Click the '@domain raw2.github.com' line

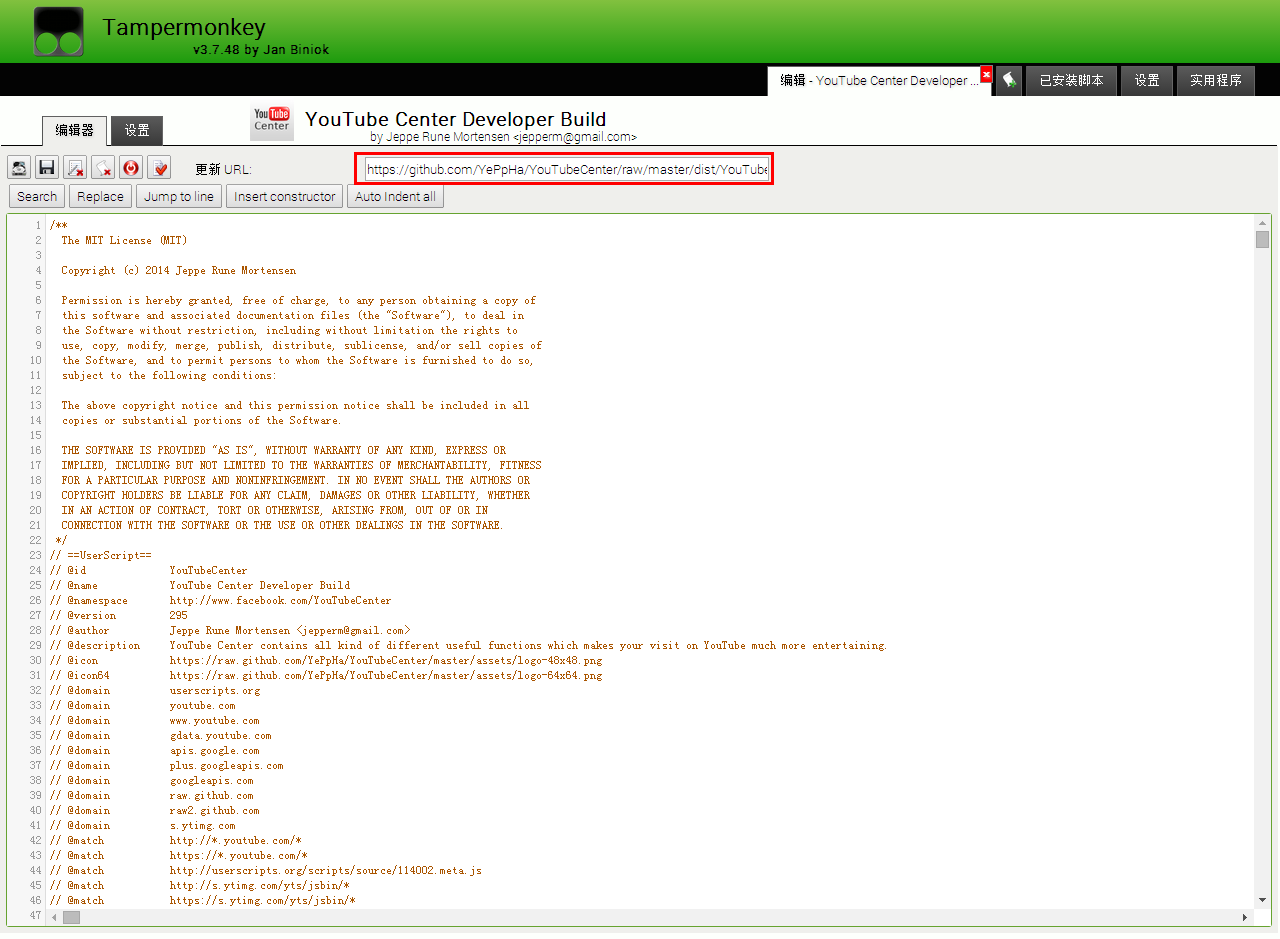pos(154,810)
